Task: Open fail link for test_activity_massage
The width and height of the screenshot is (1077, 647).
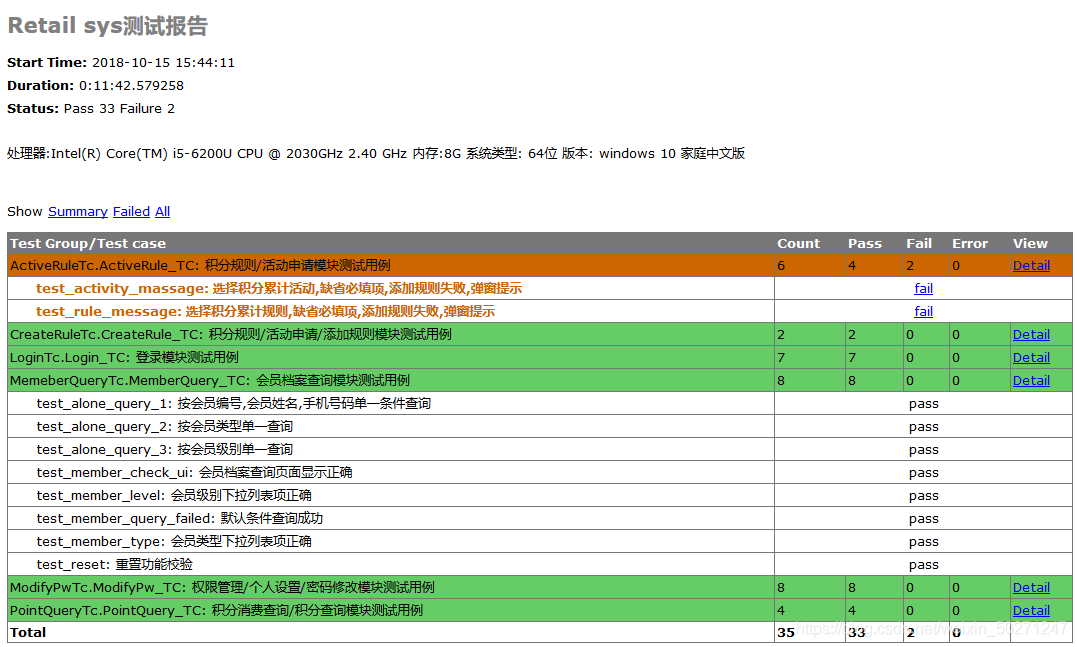Action: click(x=923, y=288)
